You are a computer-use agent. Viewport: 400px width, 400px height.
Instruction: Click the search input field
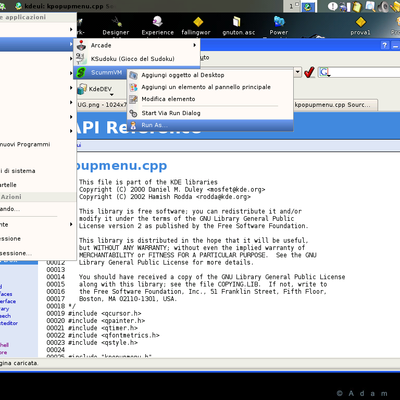365,72
